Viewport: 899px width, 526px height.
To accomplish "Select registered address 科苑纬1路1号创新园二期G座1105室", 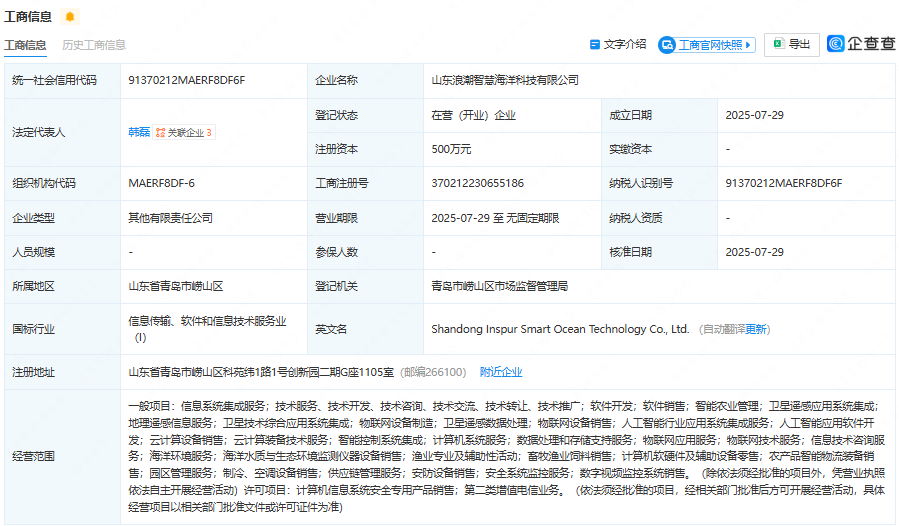I will click(x=308, y=372).
